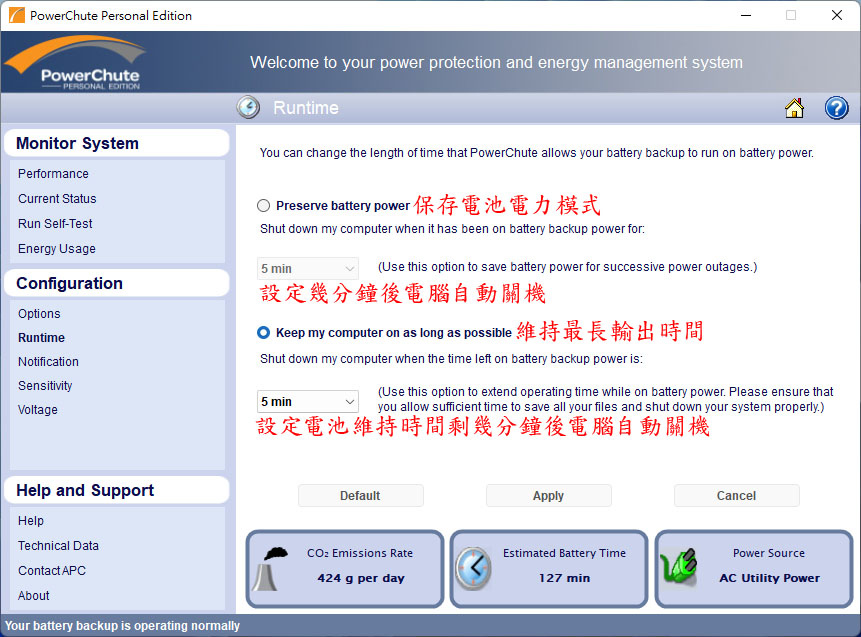861x637 pixels.
Task: Click the Default button
Action: pyautogui.click(x=360, y=495)
